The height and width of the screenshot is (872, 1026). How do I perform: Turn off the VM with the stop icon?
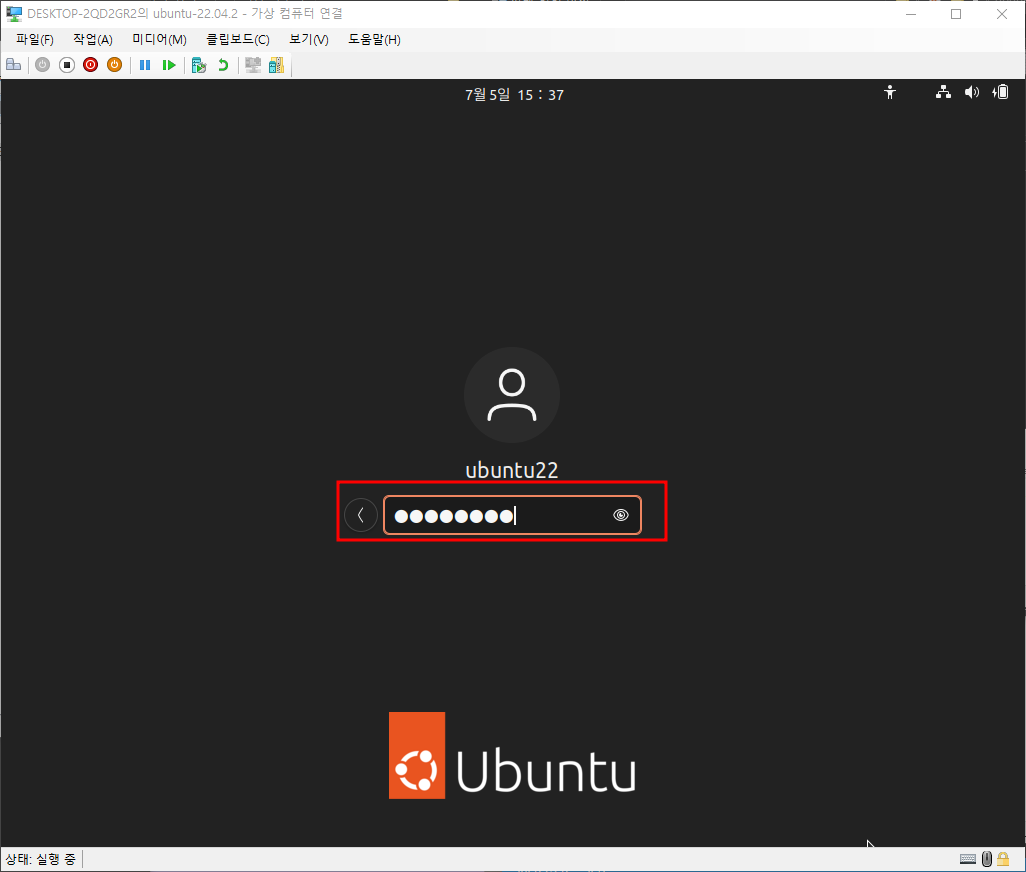coord(67,65)
